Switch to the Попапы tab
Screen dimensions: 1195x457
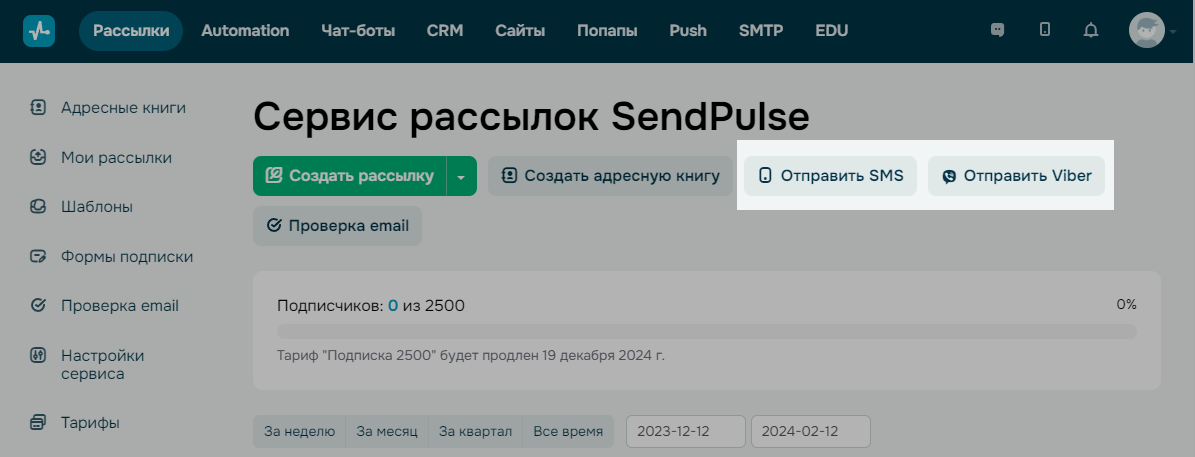tap(607, 31)
